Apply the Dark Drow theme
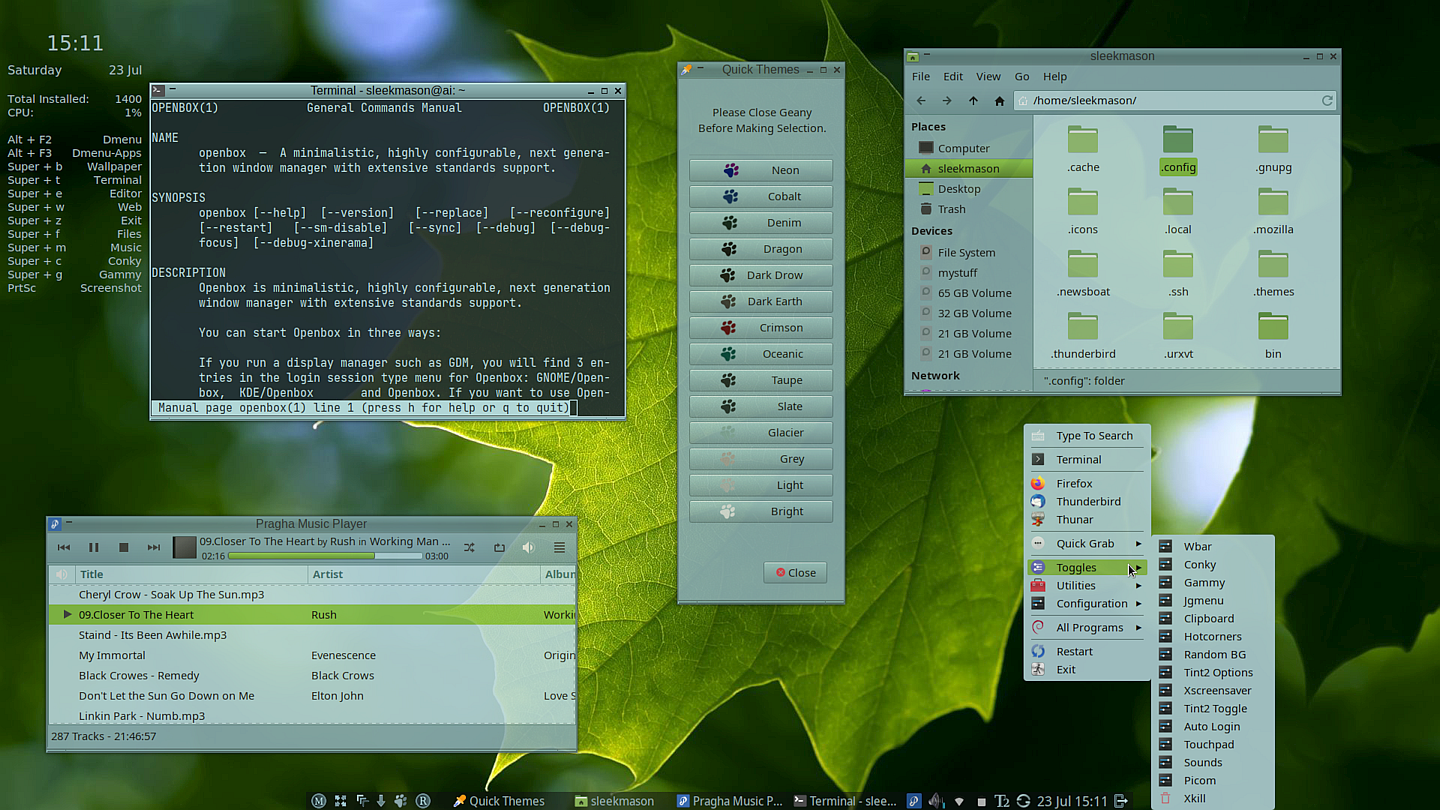1440x810 pixels. click(761, 275)
